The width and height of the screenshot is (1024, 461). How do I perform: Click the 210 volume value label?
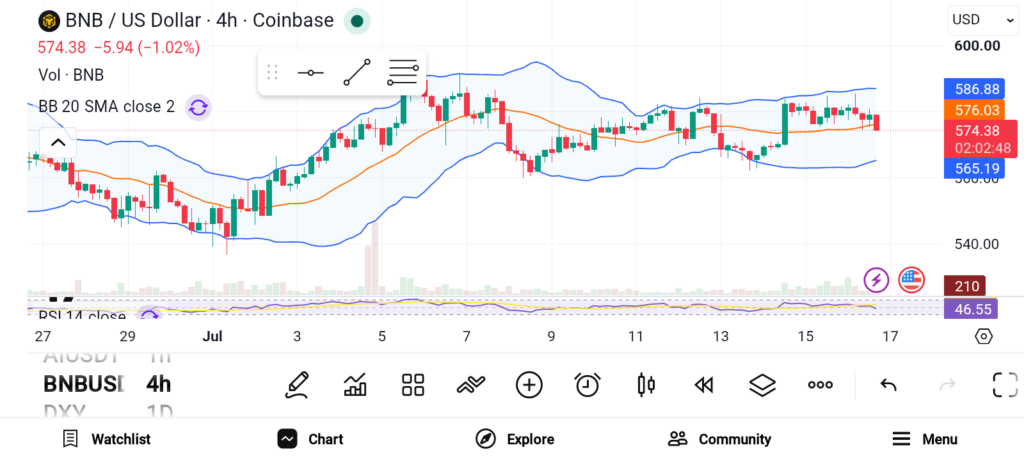(x=964, y=286)
